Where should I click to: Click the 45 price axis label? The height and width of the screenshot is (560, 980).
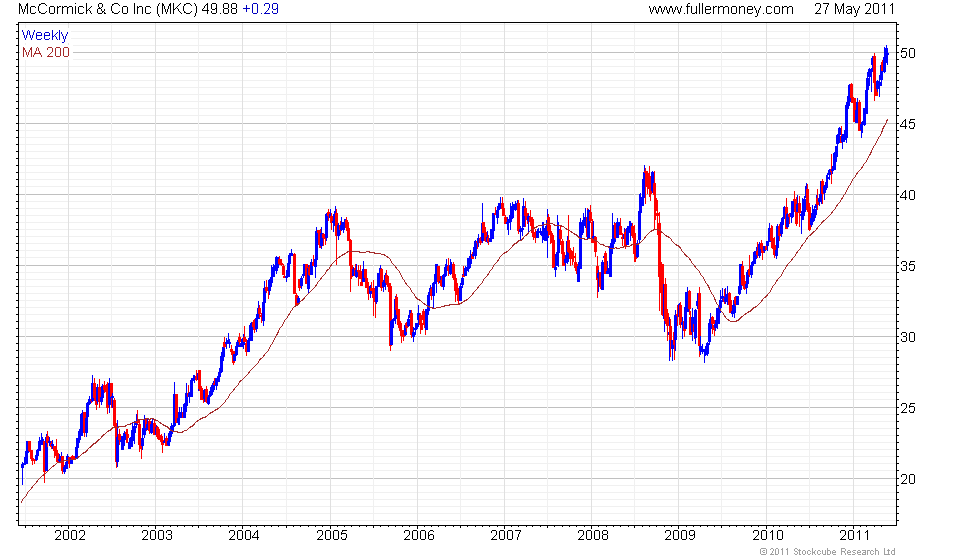tap(908, 124)
